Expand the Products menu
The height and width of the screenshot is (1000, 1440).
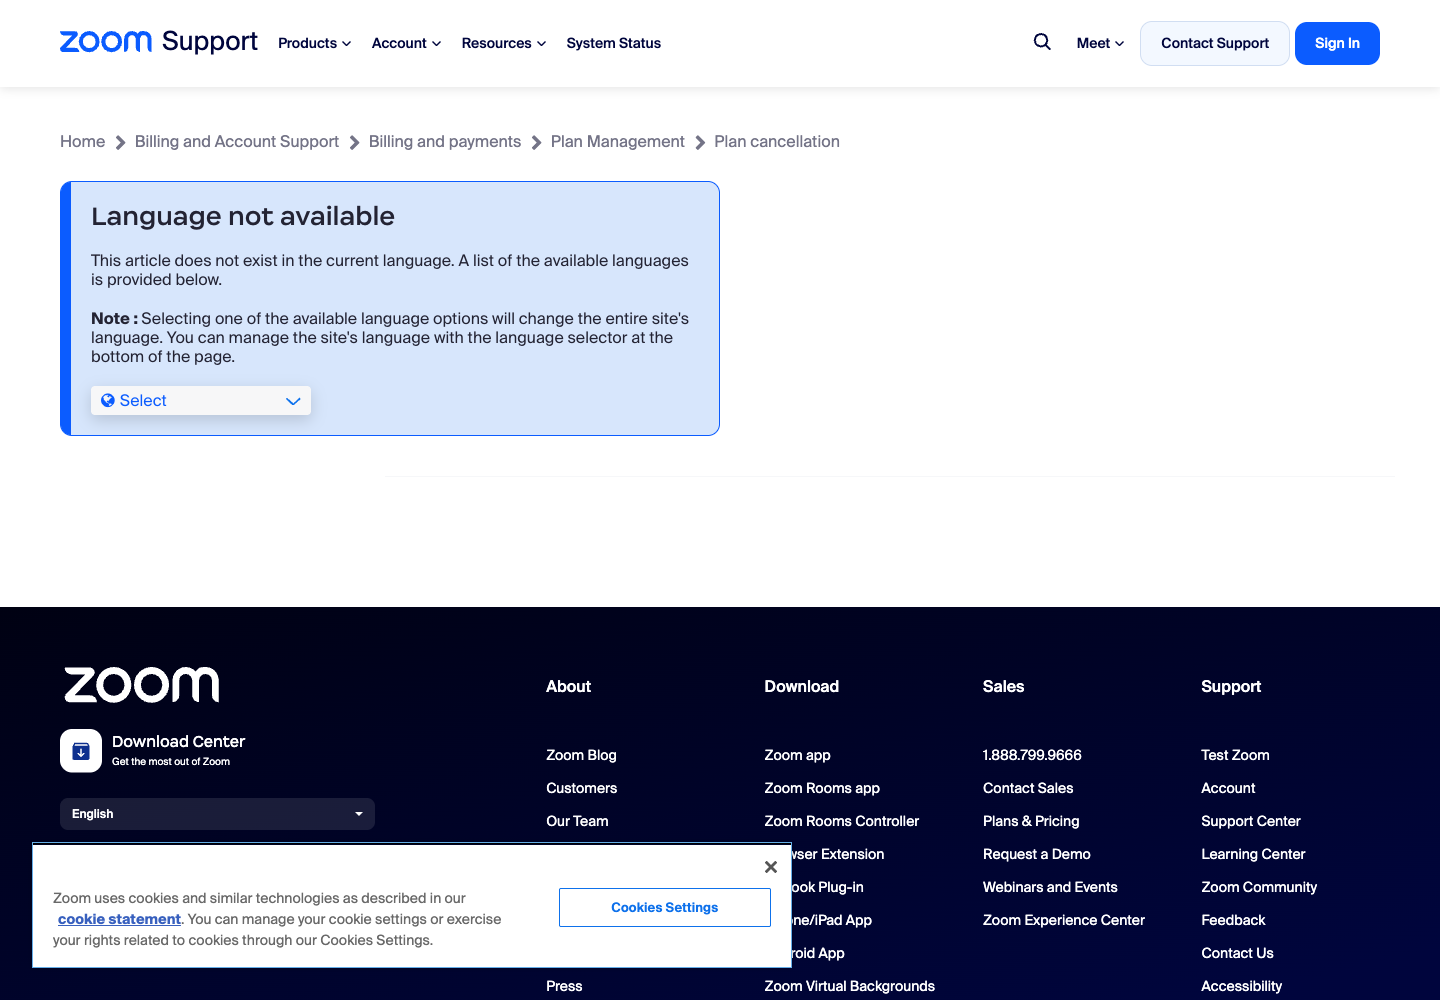[315, 43]
